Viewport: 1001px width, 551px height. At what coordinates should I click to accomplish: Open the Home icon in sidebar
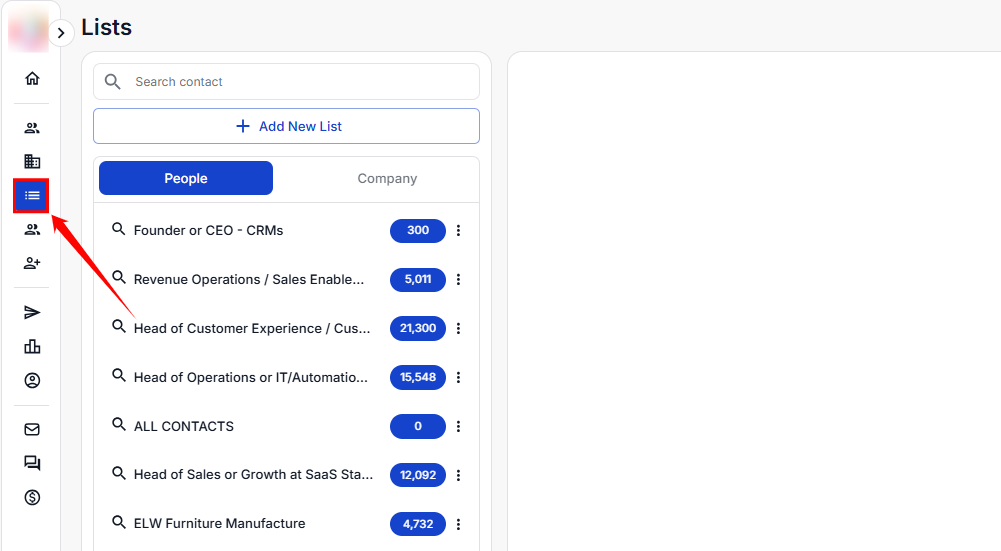coord(32,78)
